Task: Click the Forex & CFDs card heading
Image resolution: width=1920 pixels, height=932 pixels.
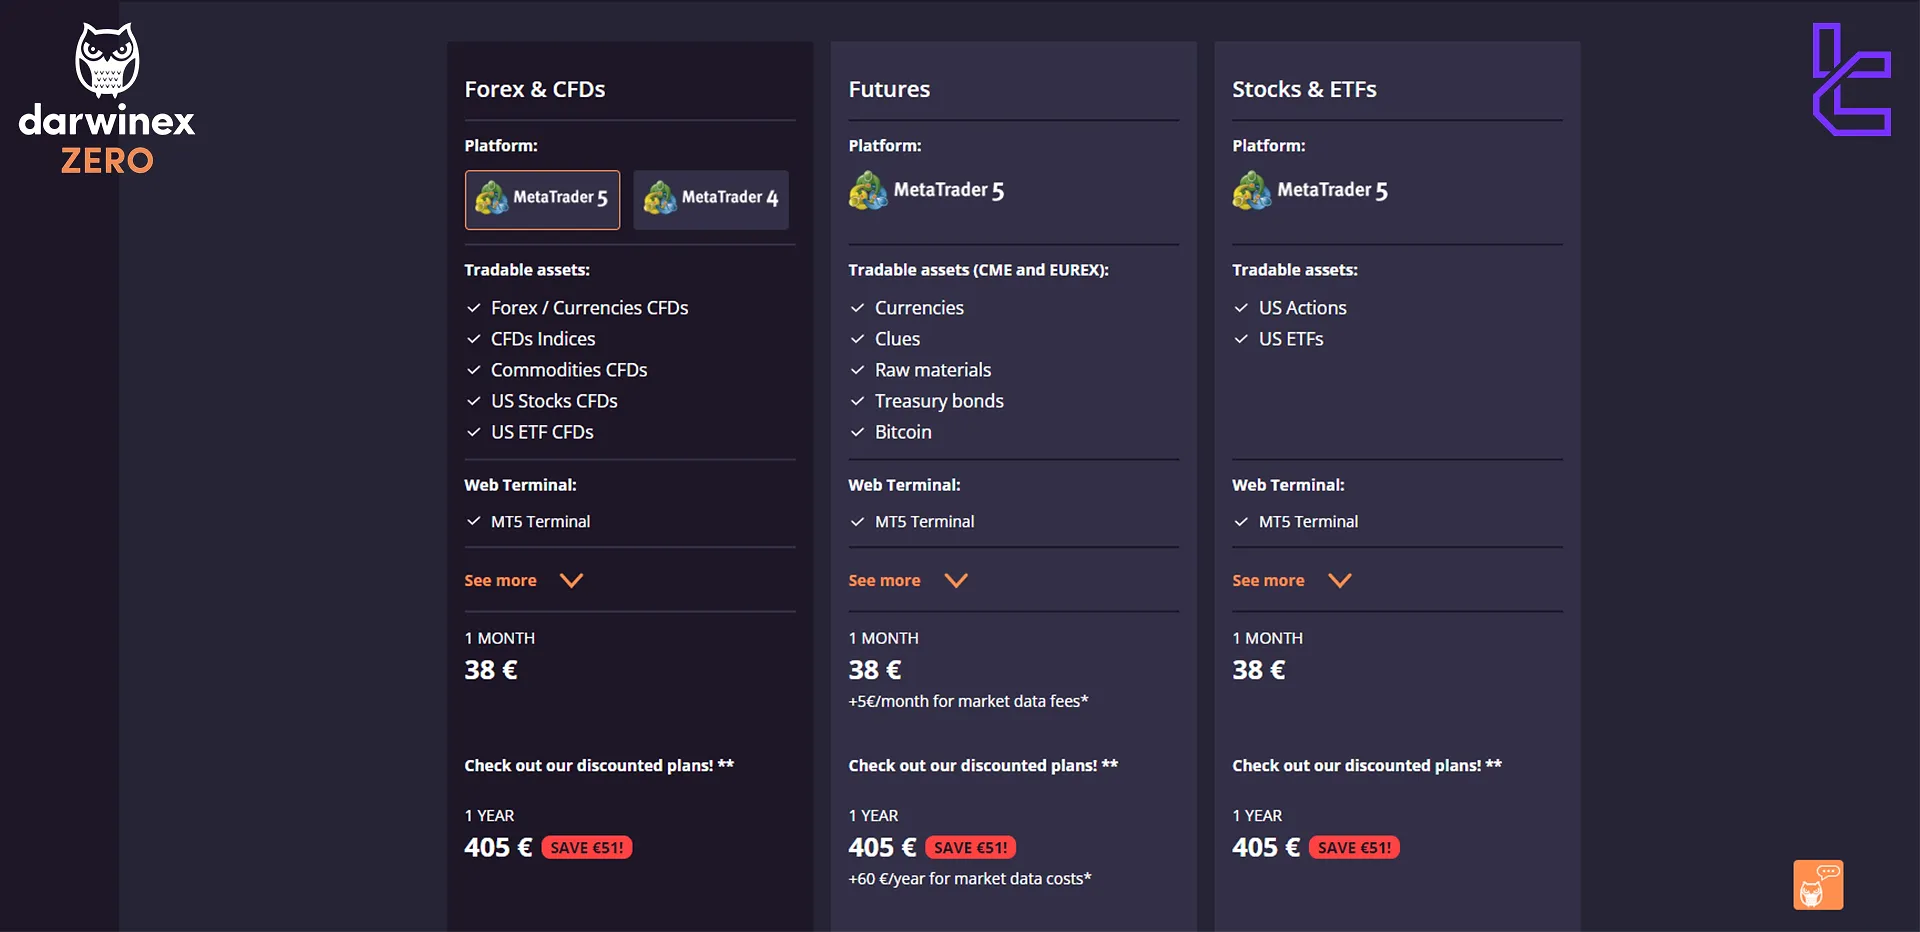Action: click(534, 89)
